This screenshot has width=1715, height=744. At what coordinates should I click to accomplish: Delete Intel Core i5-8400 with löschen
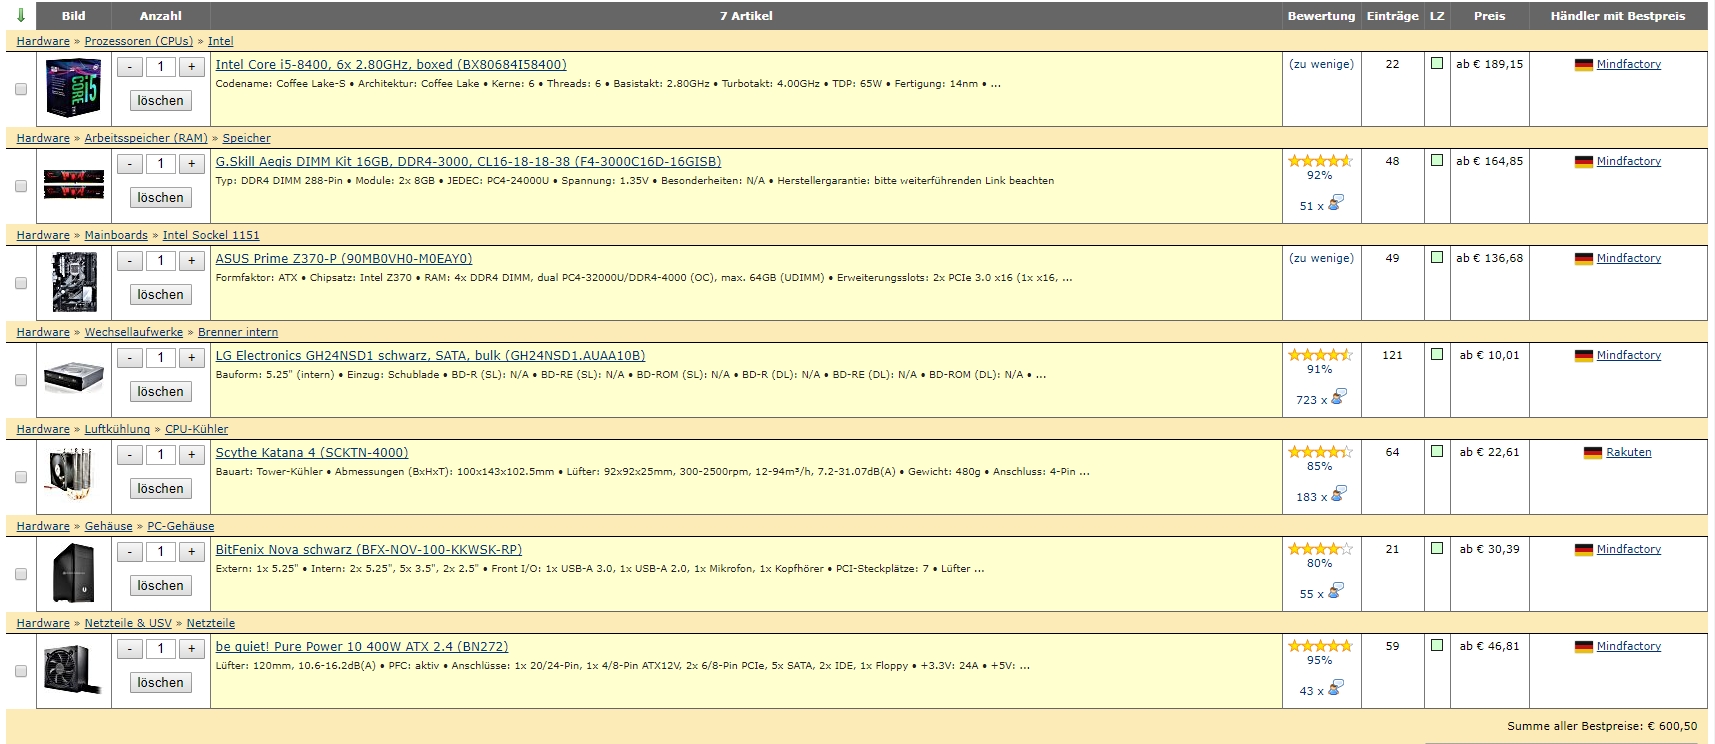coord(161,101)
